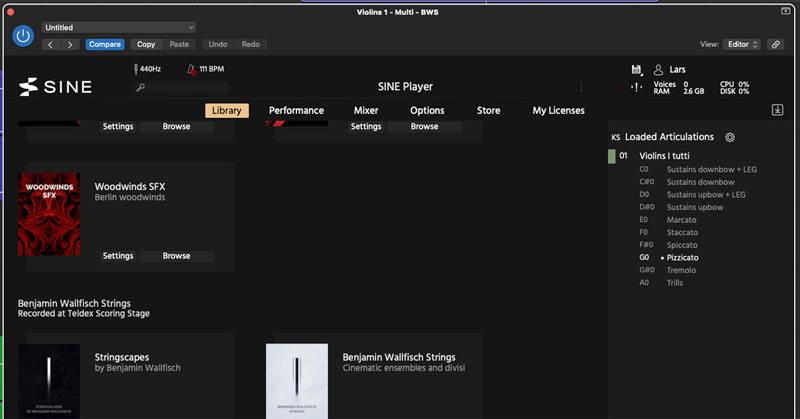Click Settings under Woodwinds SFX

[x=118, y=256]
